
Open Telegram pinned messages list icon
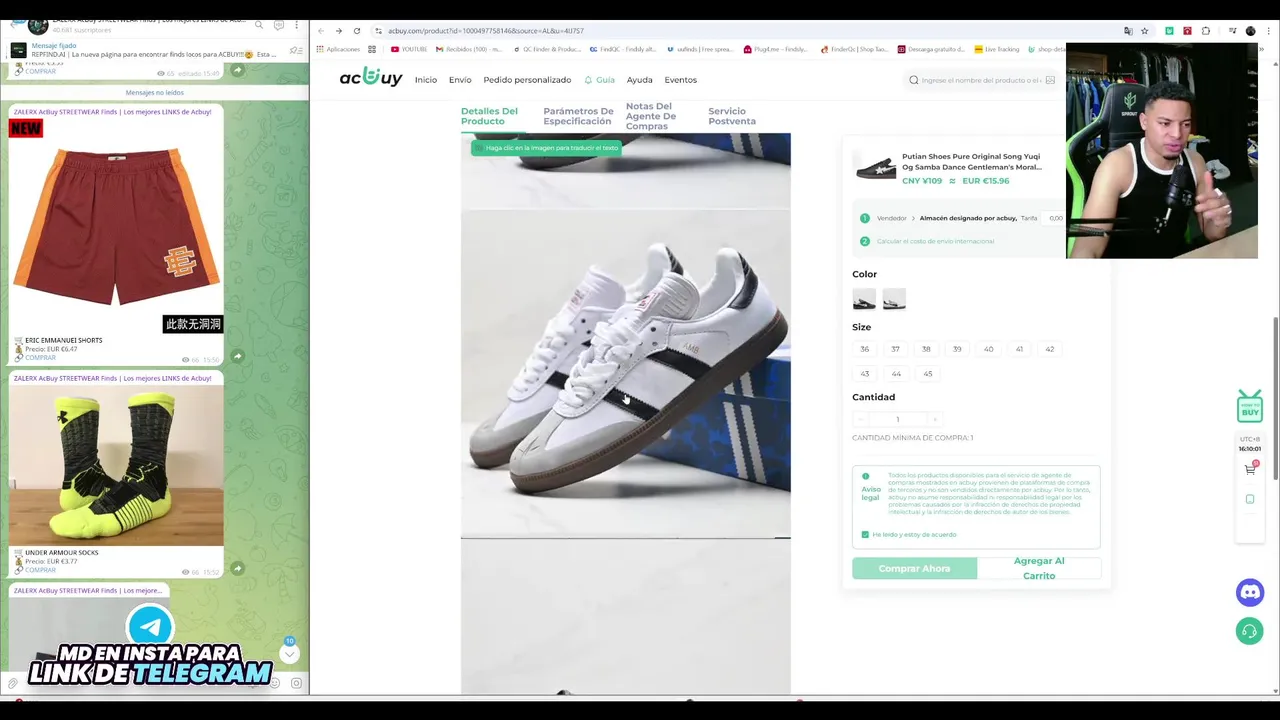(295, 50)
